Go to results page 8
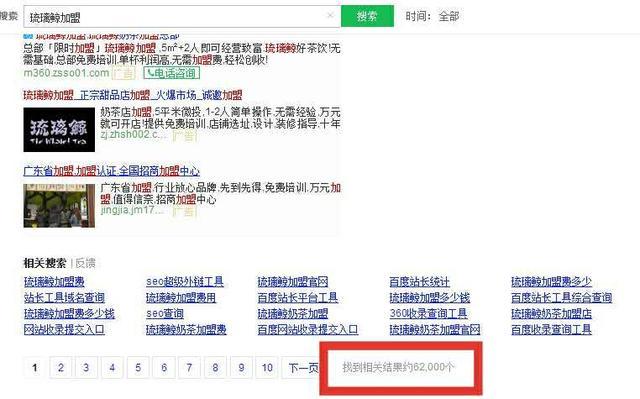The width and height of the screenshot is (640, 399). [x=216, y=368]
